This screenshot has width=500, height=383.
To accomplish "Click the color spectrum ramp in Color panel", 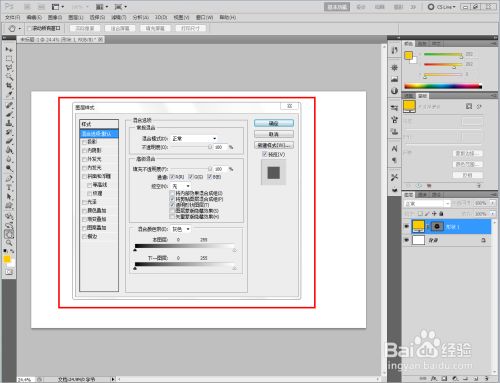I will click(443, 86).
